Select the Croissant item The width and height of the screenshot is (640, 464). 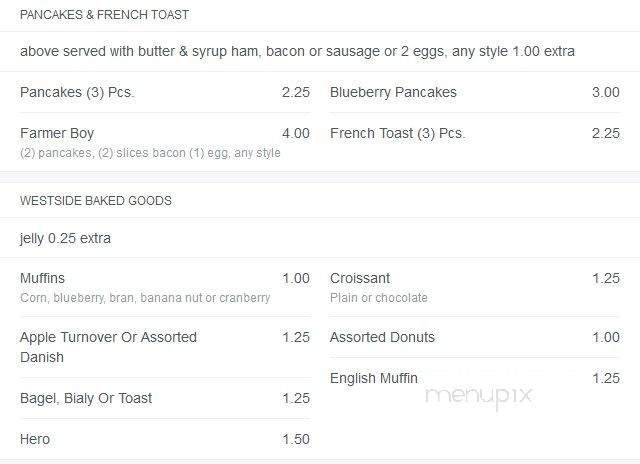[360, 278]
